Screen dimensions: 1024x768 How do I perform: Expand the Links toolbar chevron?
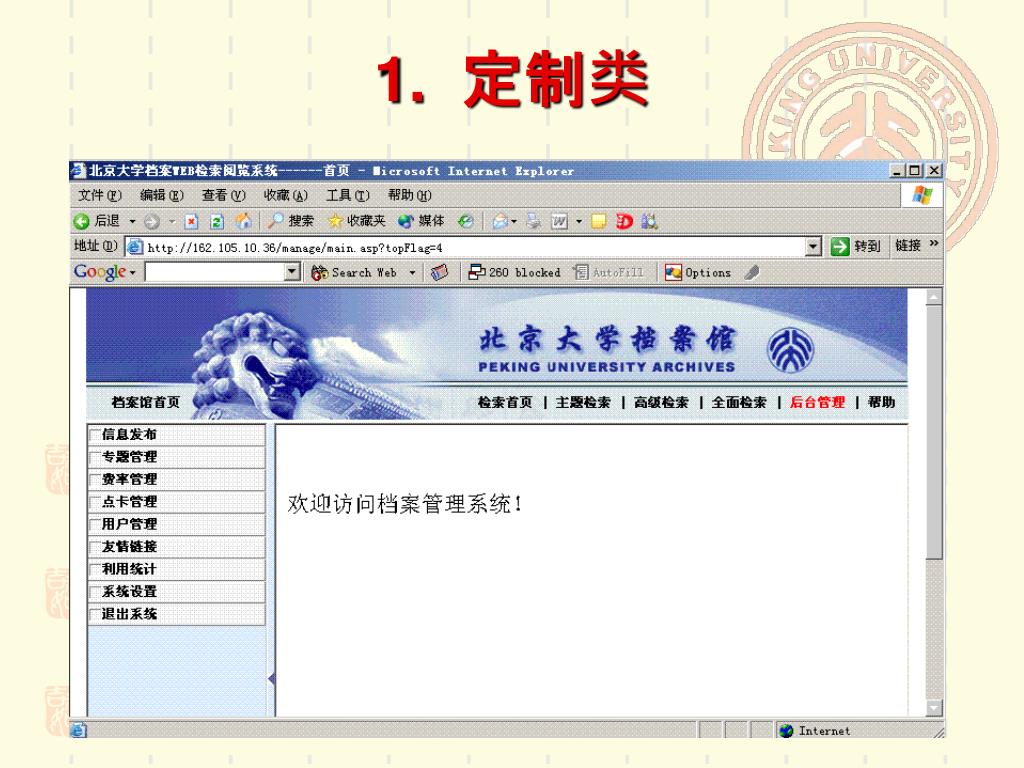click(934, 244)
